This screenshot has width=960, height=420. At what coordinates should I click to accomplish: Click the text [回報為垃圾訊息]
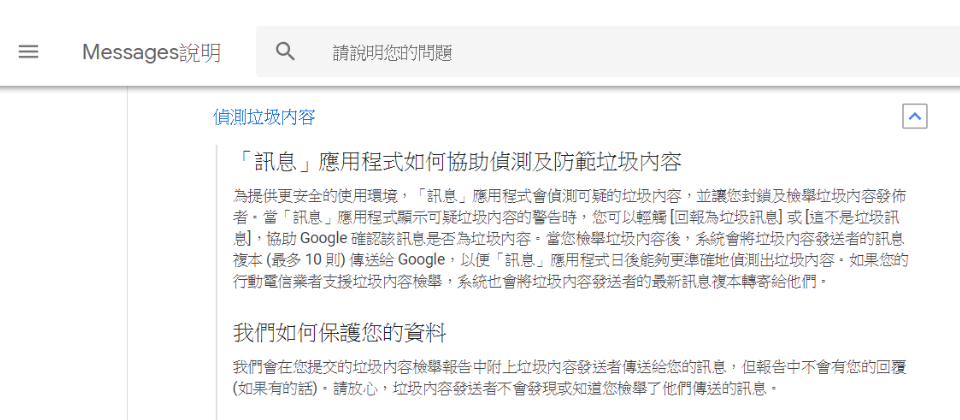pos(728,218)
